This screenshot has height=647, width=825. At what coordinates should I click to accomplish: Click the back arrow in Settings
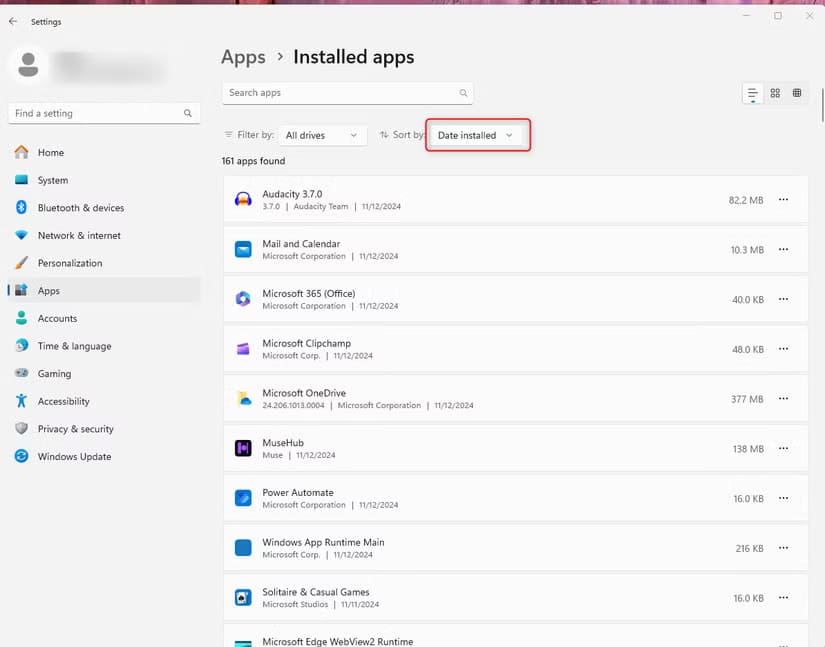pos(13,21)
